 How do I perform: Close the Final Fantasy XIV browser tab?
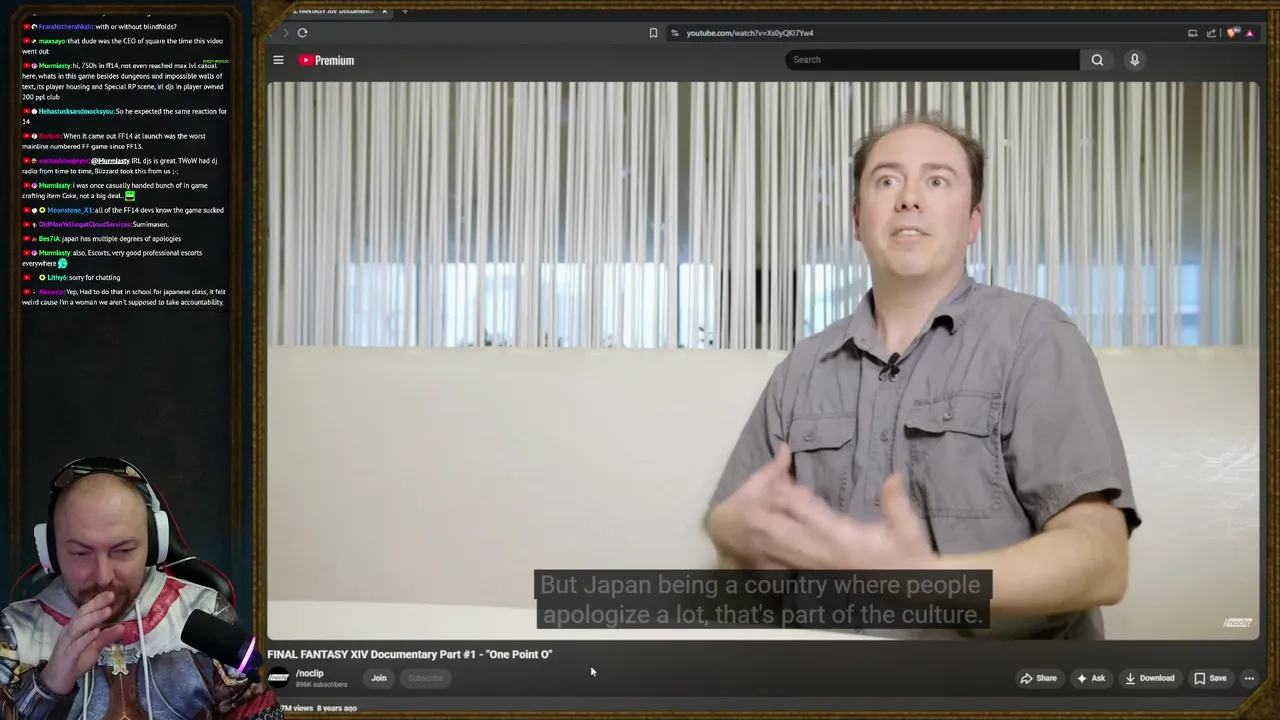pos(384,11)
